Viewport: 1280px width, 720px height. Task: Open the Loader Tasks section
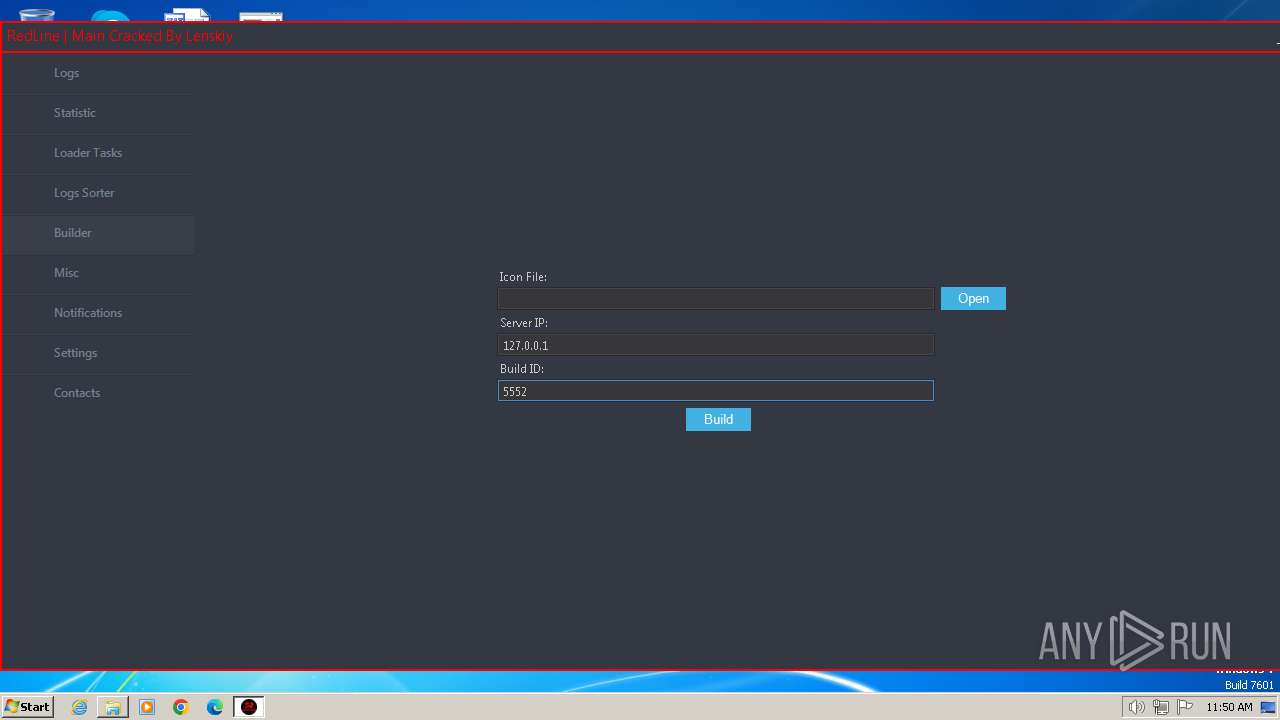(x=97, y=153)
